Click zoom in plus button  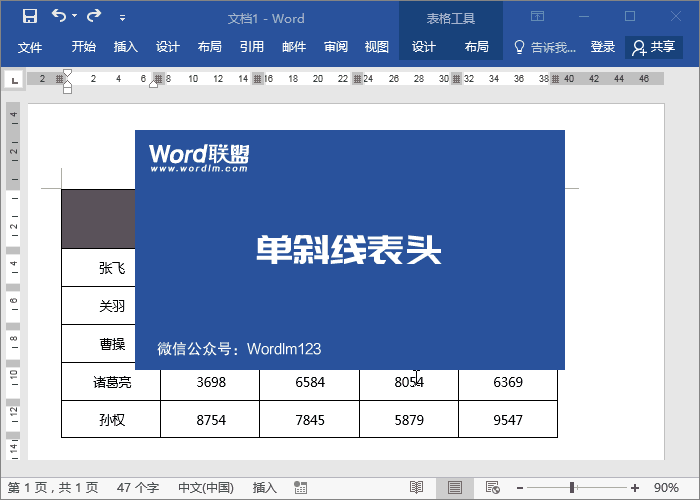[634, 488]
